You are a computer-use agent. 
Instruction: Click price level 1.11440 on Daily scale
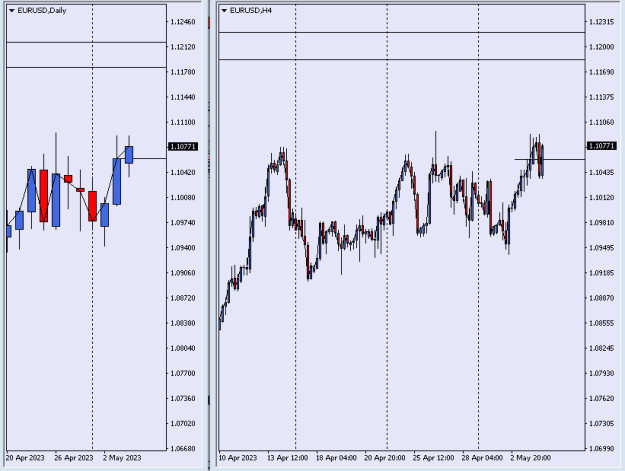(183, 97)
